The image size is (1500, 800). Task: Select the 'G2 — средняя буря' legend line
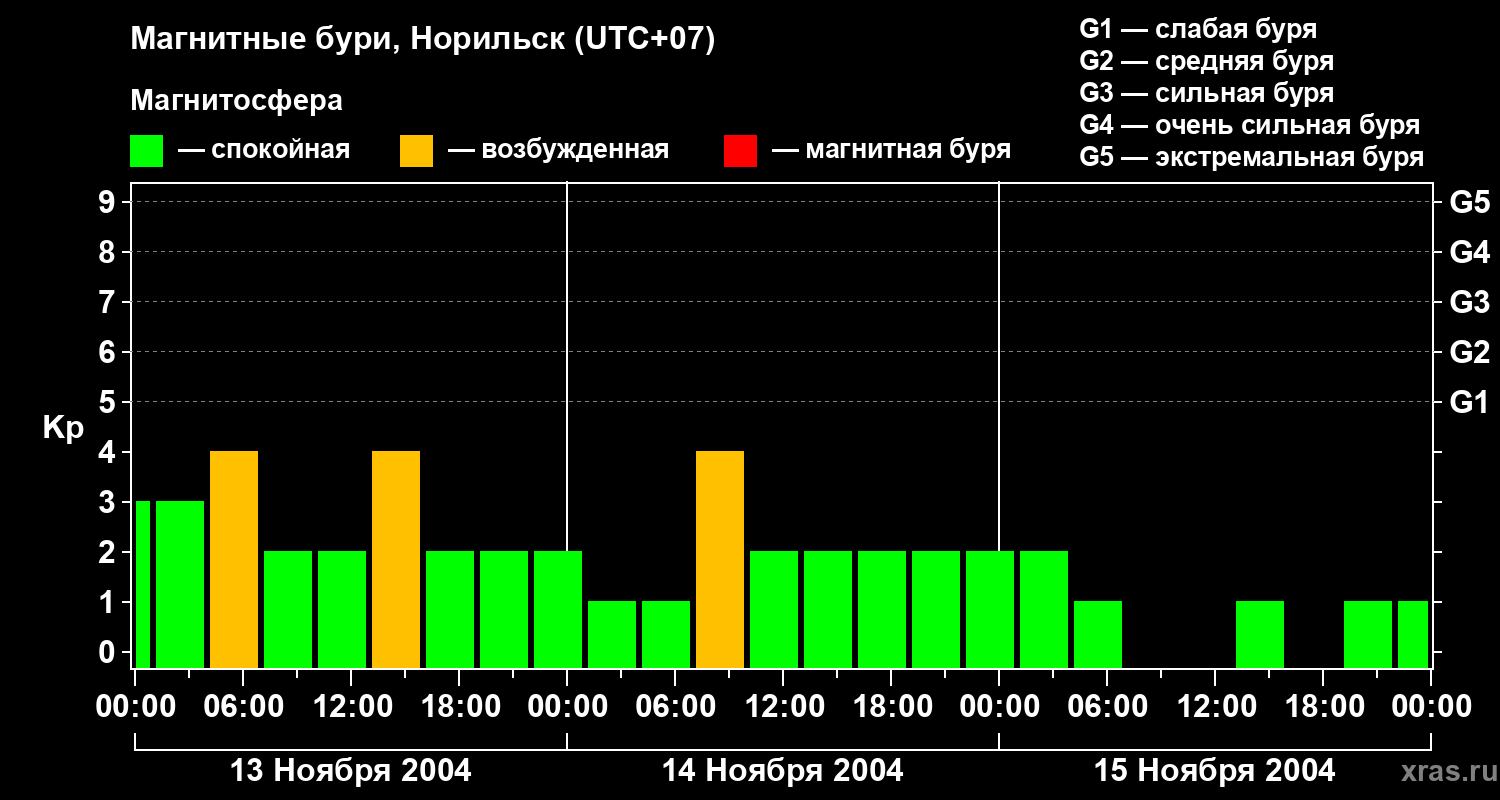click(x=1206, y=61)
